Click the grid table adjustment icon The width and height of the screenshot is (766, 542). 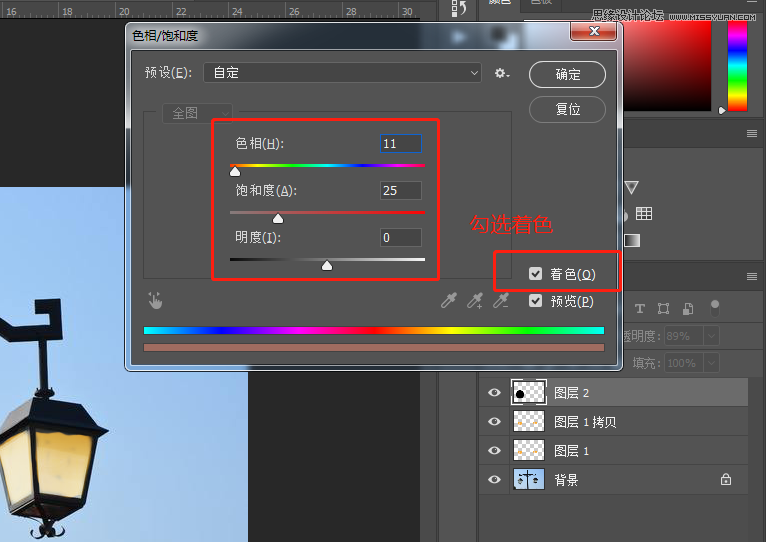coord(643,214)
